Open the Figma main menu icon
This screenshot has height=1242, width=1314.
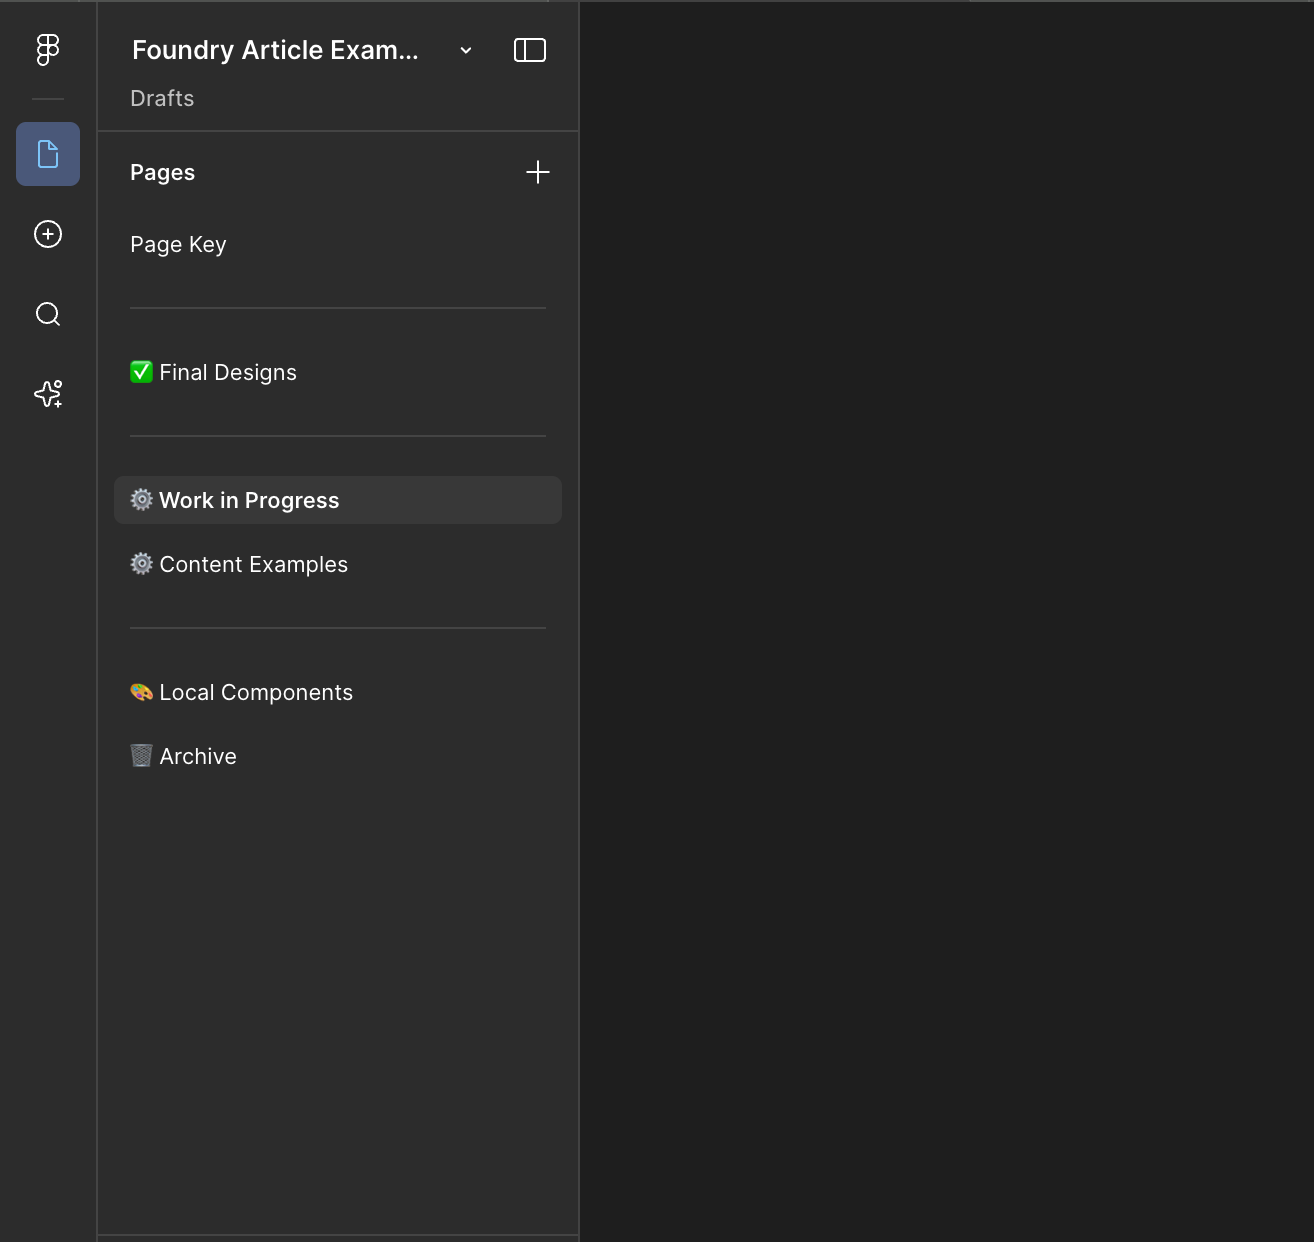47,49
